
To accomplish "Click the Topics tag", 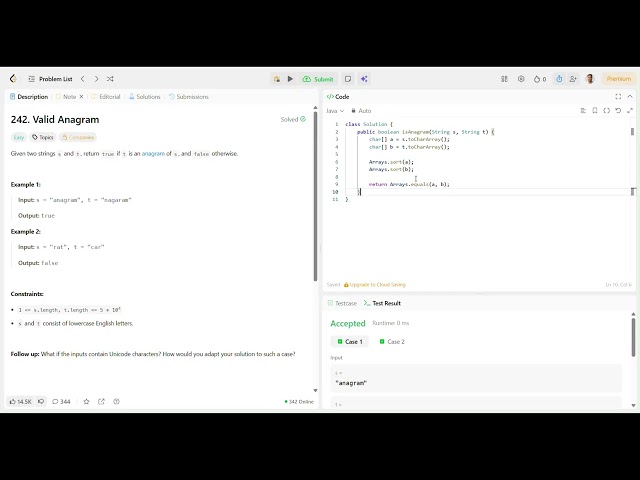I will pos(42,138).
